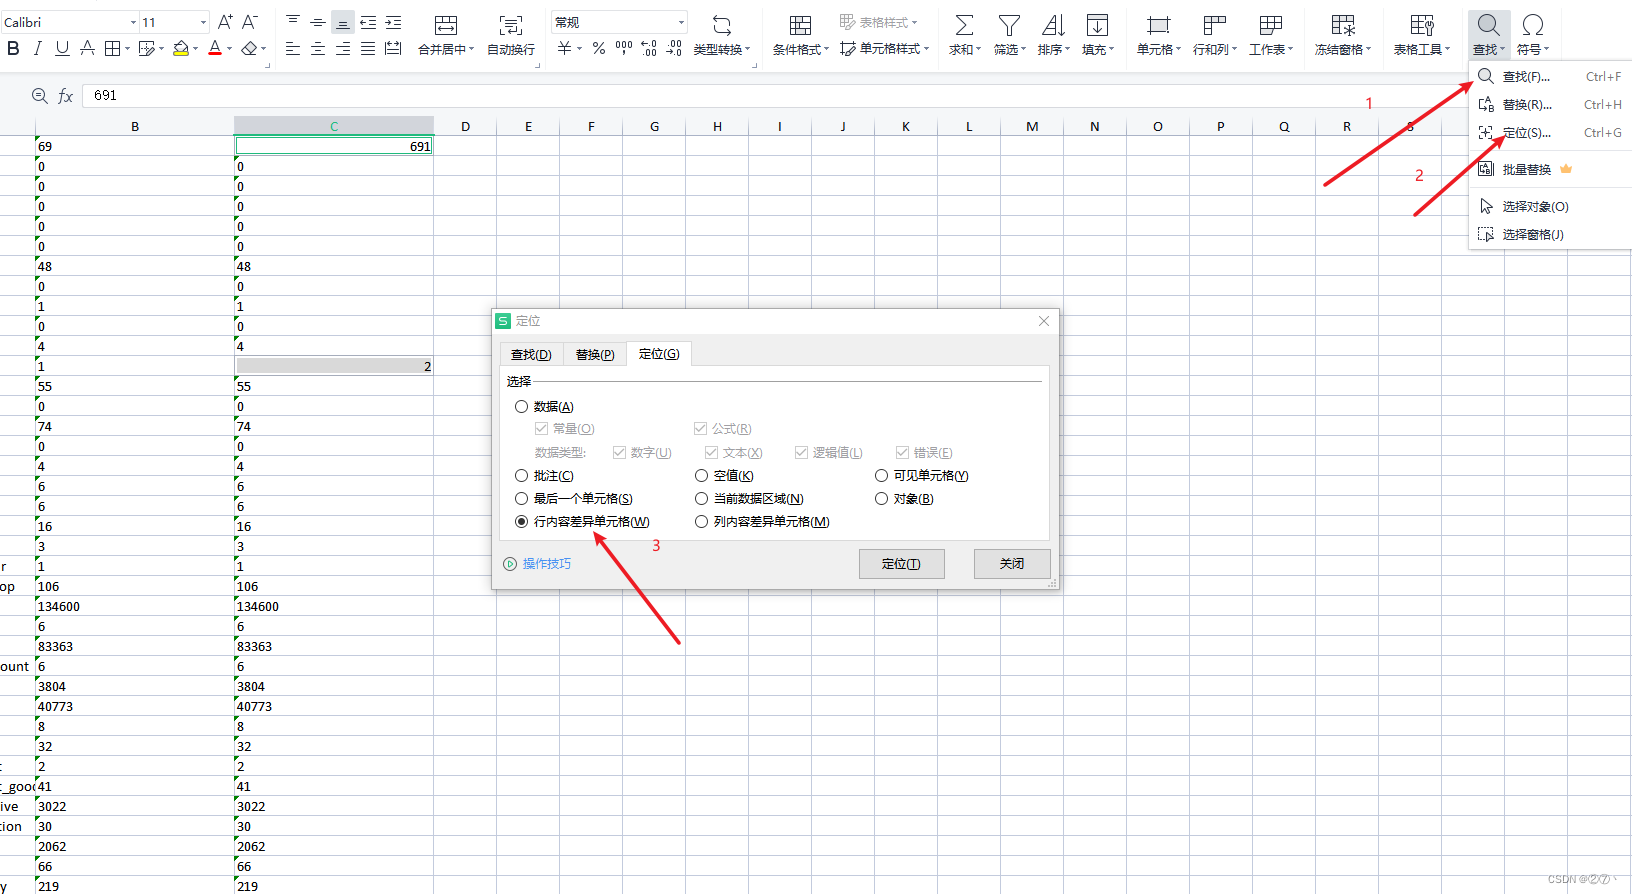Choose 定位(S)... from the dropdown menu
This screenshot has height=894, width=1632.
[1550, 132]
